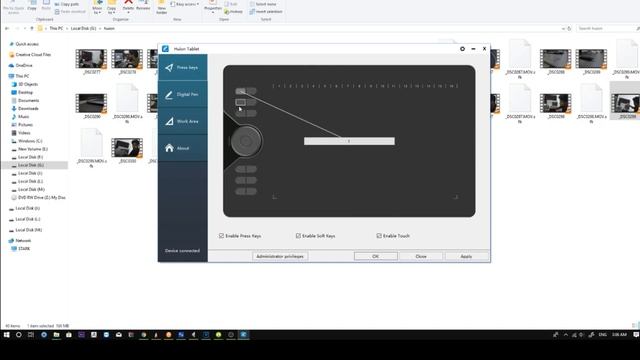This screenshot has height=360, width=640.
Task: Click the red Delete icon in ribbon
Action: pyautogui.click(x=129, y=3)
